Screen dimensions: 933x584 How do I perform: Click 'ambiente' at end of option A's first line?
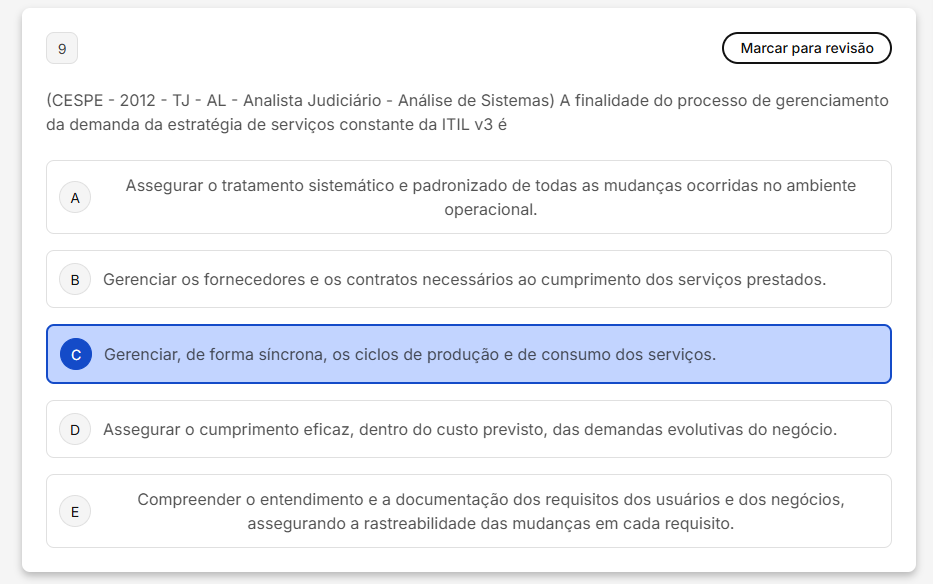tap(824, 186)
